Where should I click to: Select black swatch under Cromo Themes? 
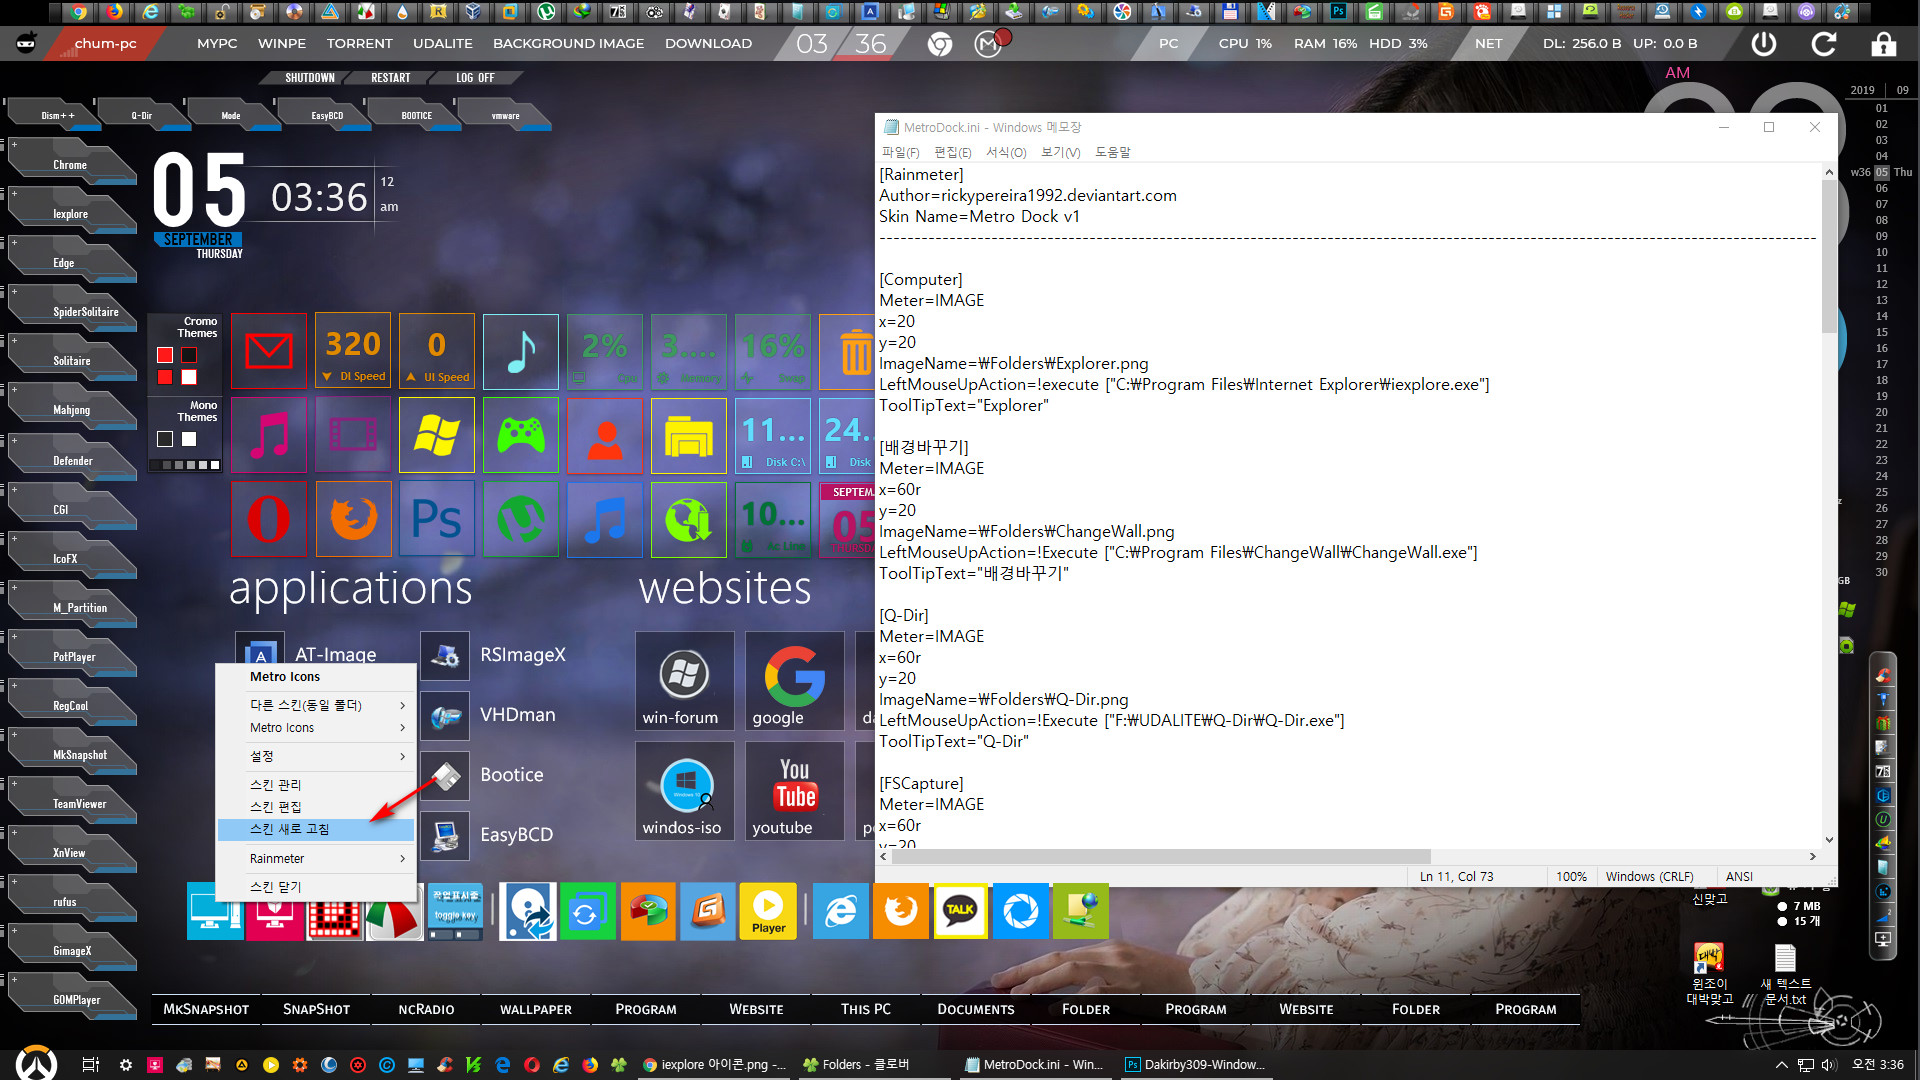pos(189,355)
